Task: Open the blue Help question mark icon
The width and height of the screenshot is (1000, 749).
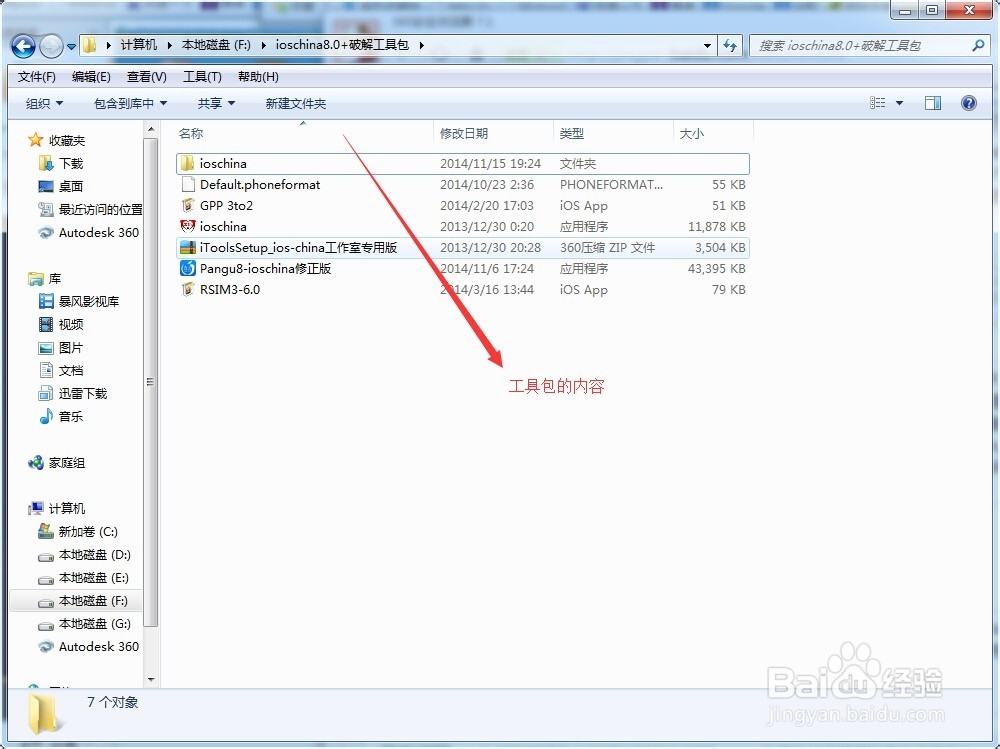Action: point(968,103)
